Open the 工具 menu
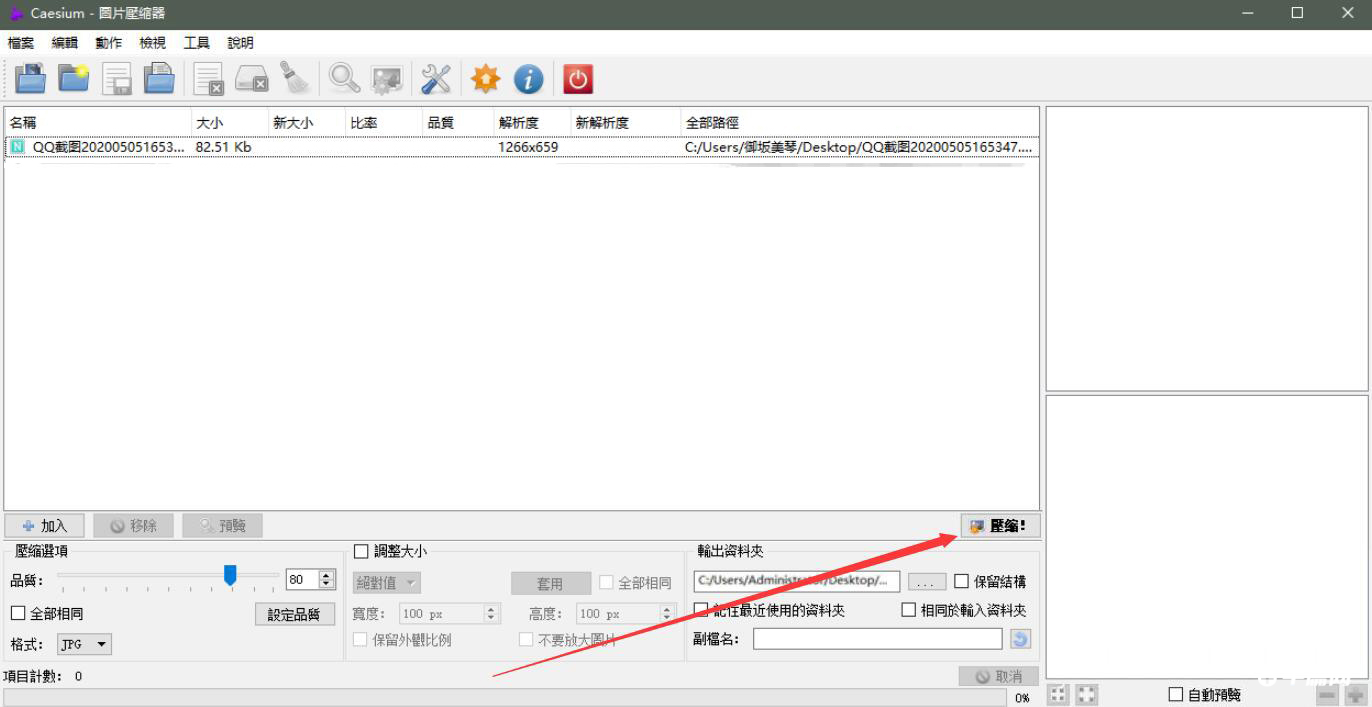1372x707 pixels. point(195,42)
